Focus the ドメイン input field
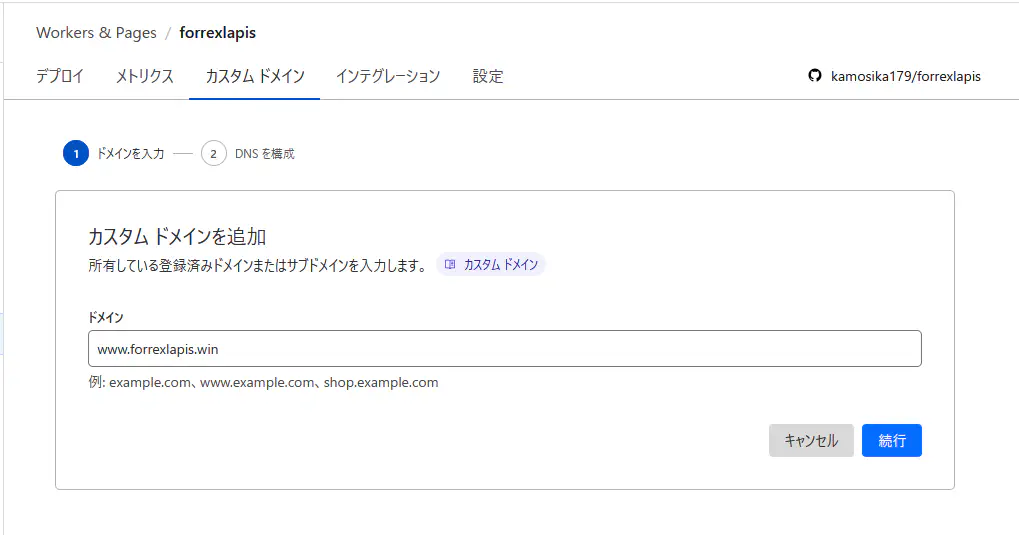1019x535 pixels. pyautogui.click(x=504, y=349)
